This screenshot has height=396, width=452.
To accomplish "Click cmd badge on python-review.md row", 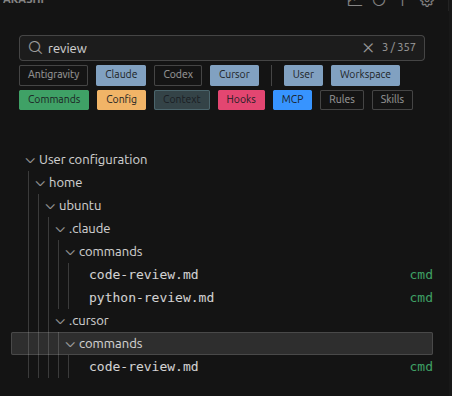I will coord(421,298).
